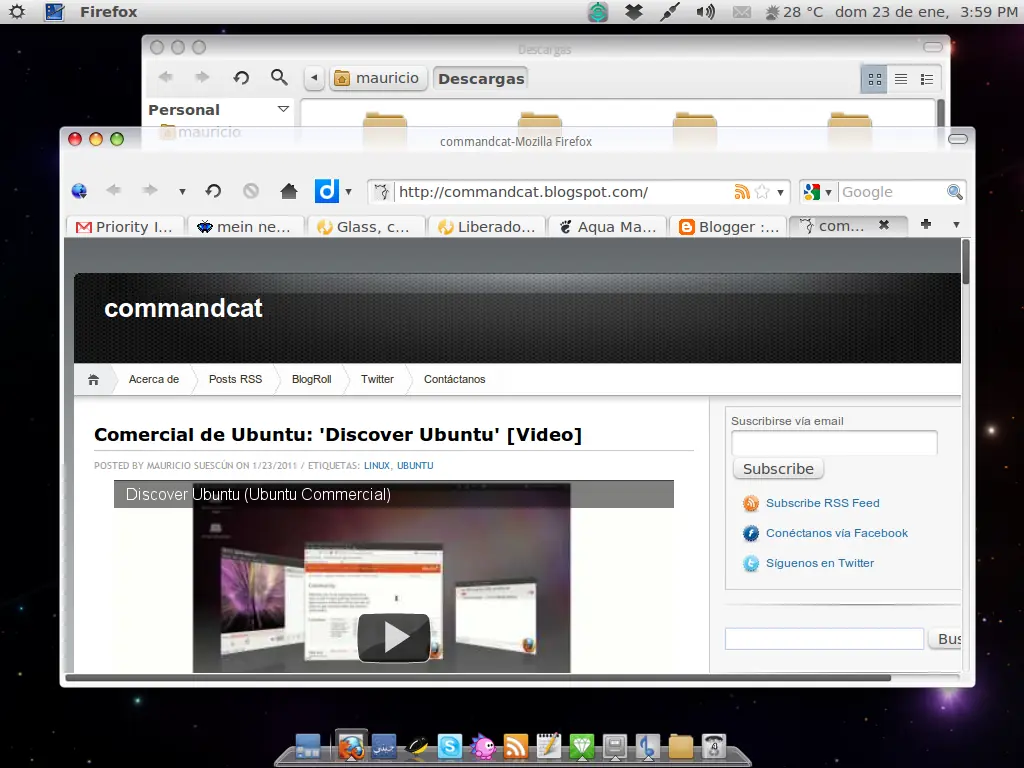Bookmark this page with the star icon

pos(761,191)
